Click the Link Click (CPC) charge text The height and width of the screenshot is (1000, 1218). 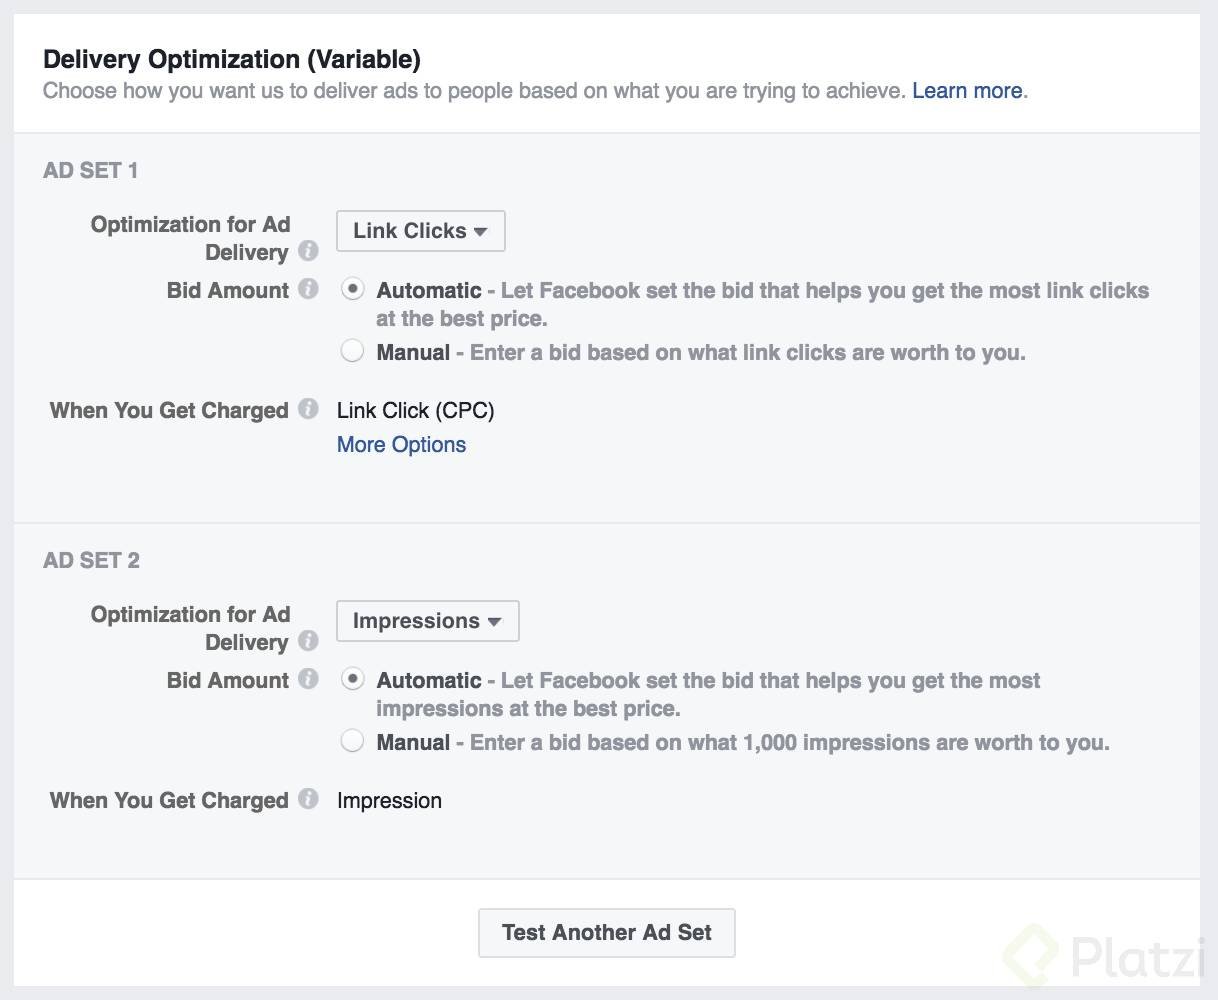click(x=415, y=410)
